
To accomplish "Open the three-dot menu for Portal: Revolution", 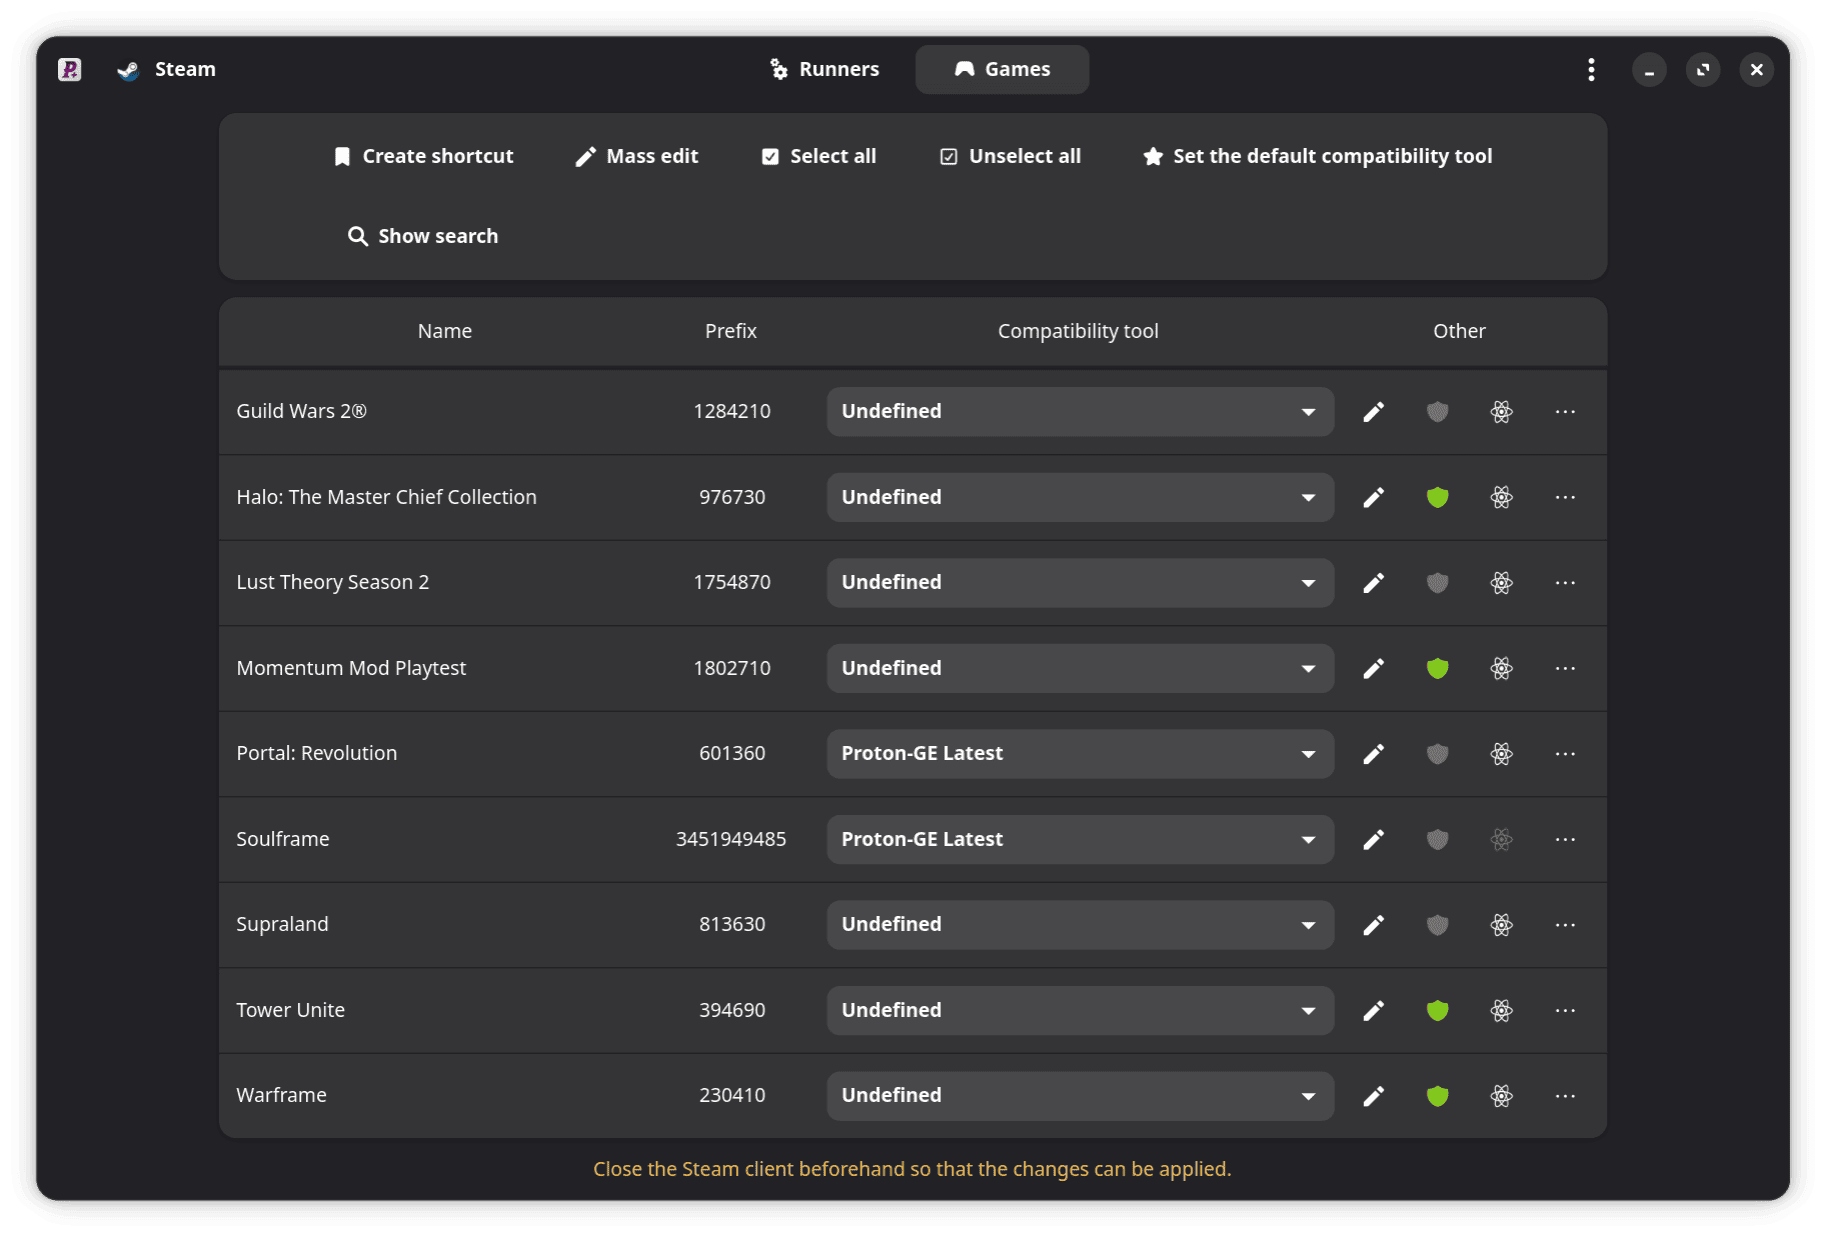I will [1565, 754].
